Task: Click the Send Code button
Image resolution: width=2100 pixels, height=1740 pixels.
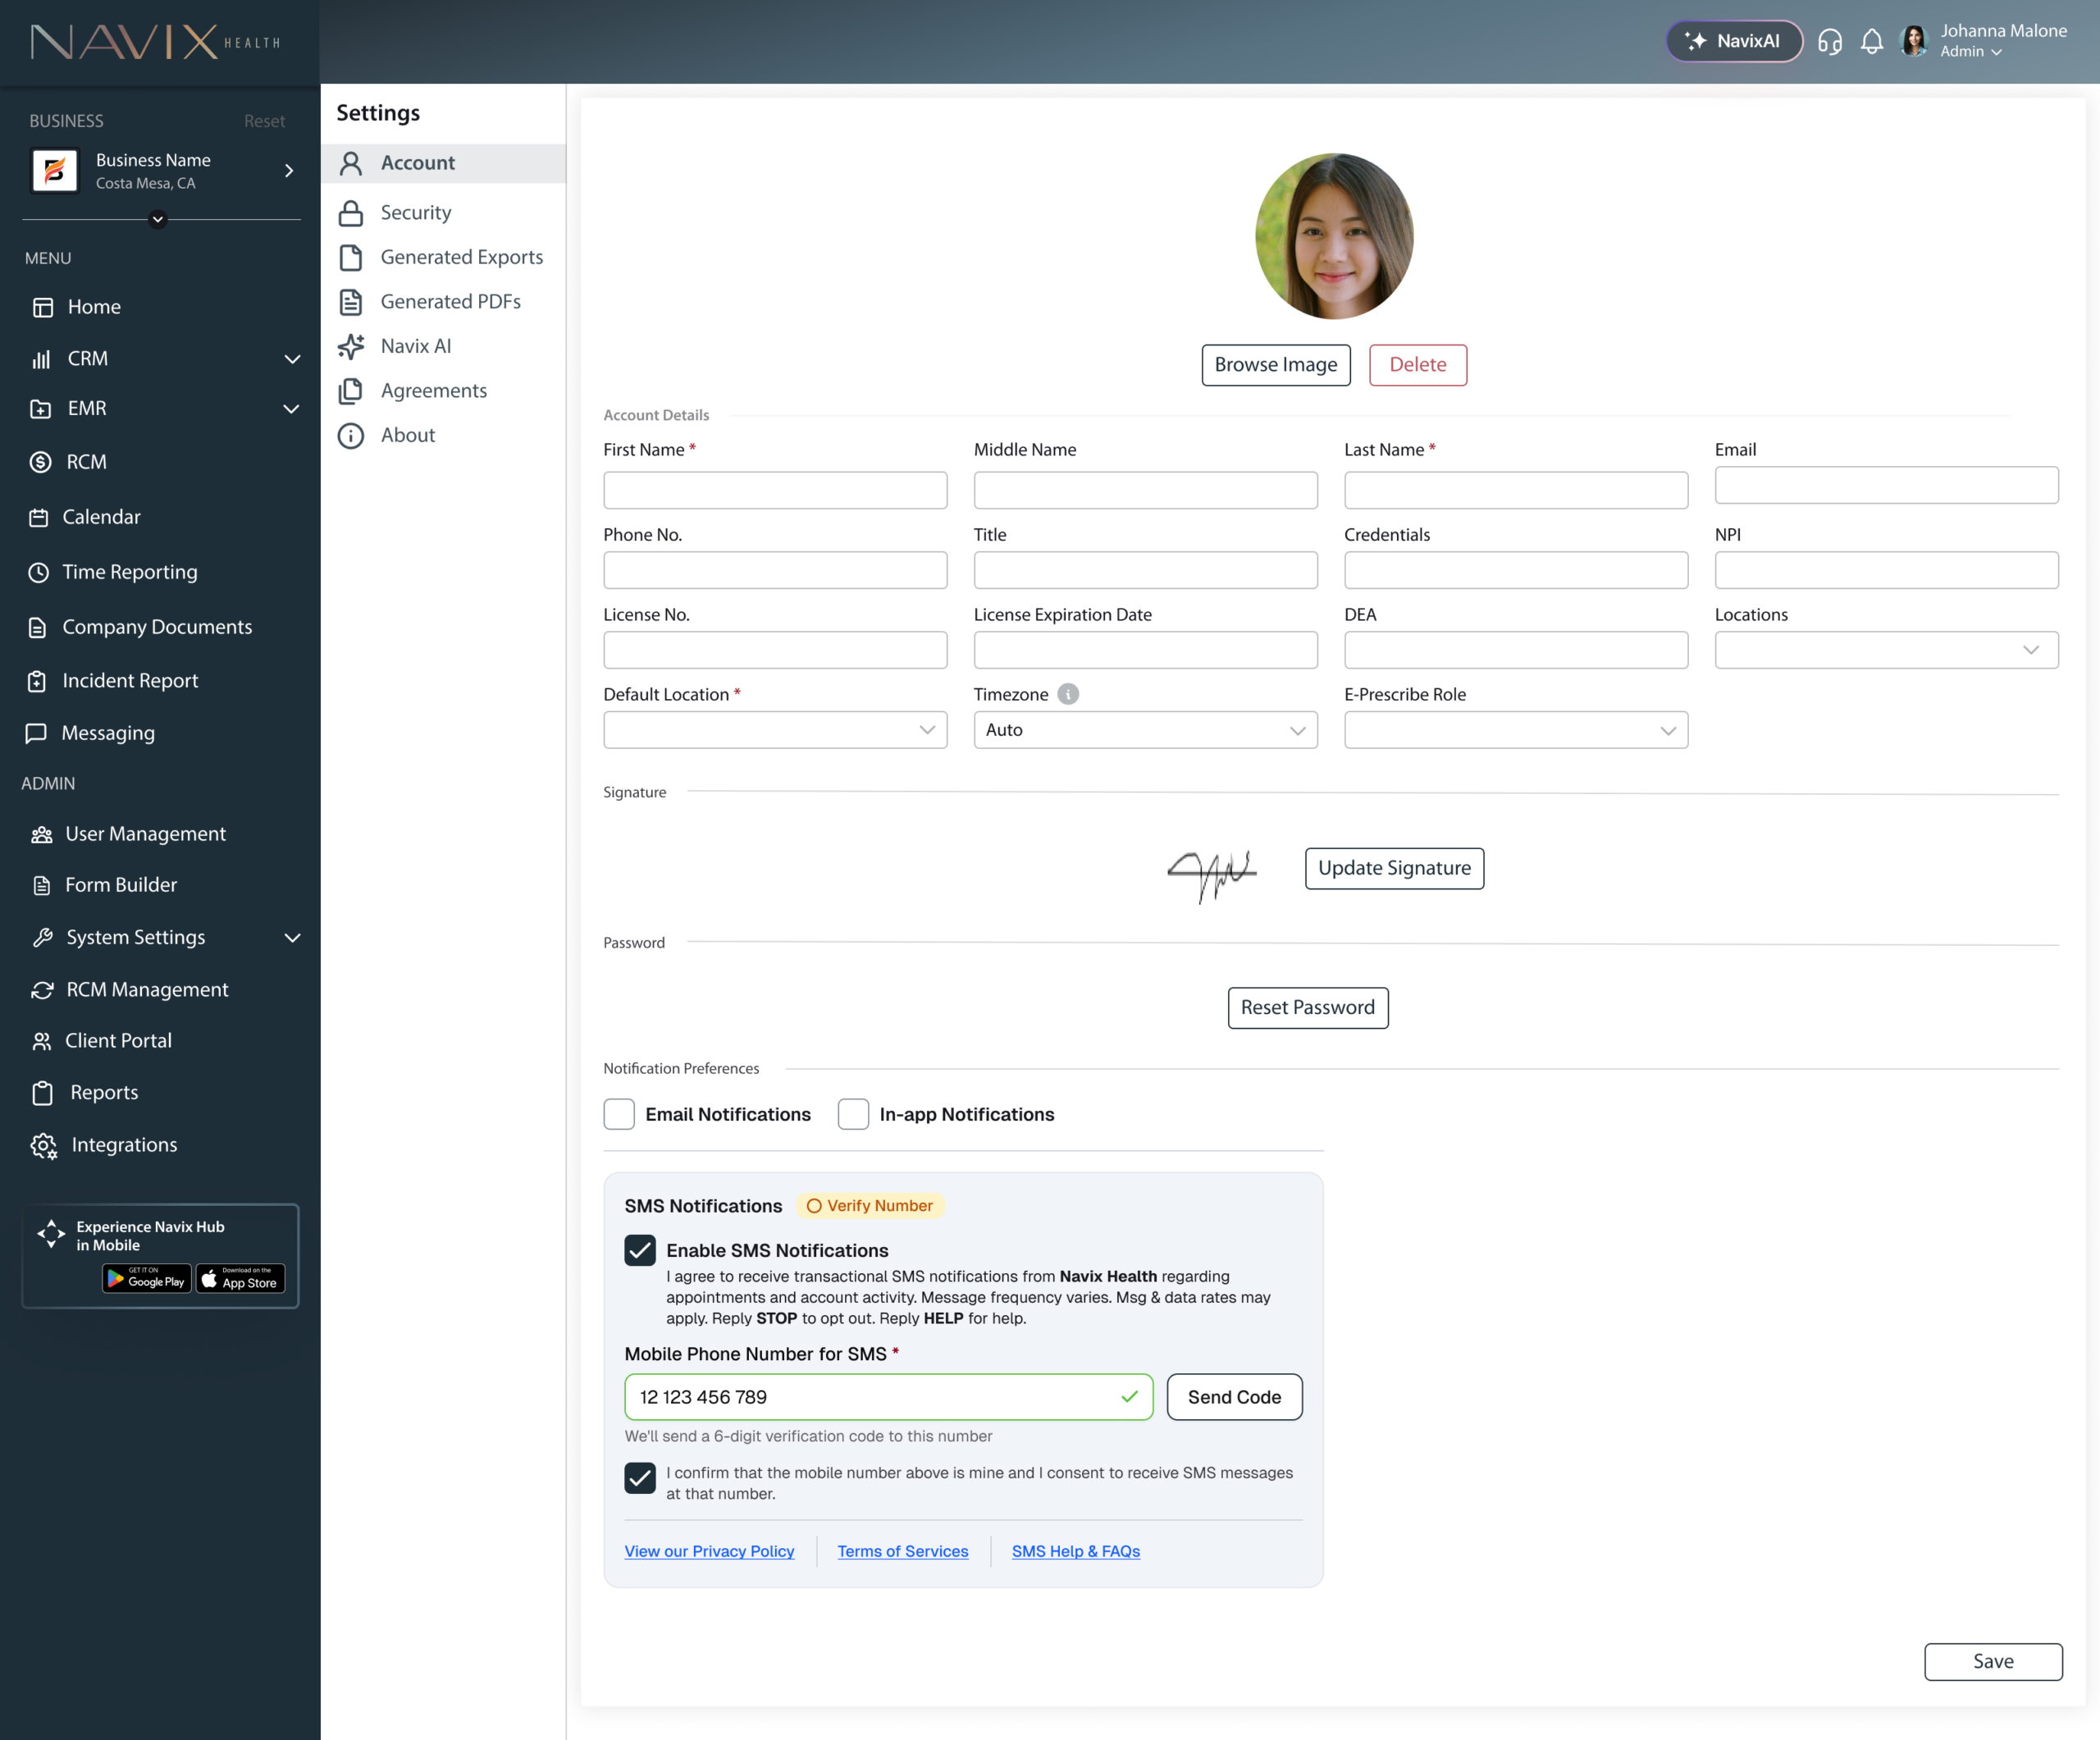Action: [1234, 1397]
